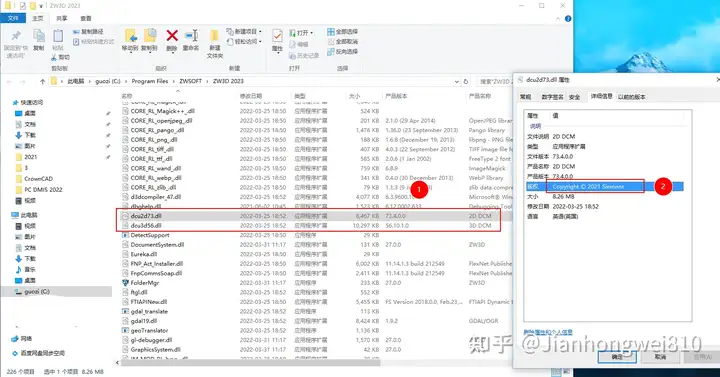The image size is (720, 377).
Task: Switch to the Share (共享) ribbon tab
Action: (x=62, y=18)
